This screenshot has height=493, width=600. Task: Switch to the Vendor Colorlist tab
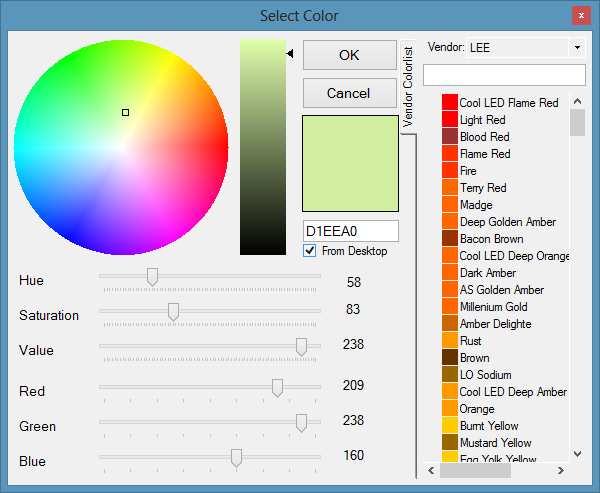pyautogui.click(x=408, y=87)
